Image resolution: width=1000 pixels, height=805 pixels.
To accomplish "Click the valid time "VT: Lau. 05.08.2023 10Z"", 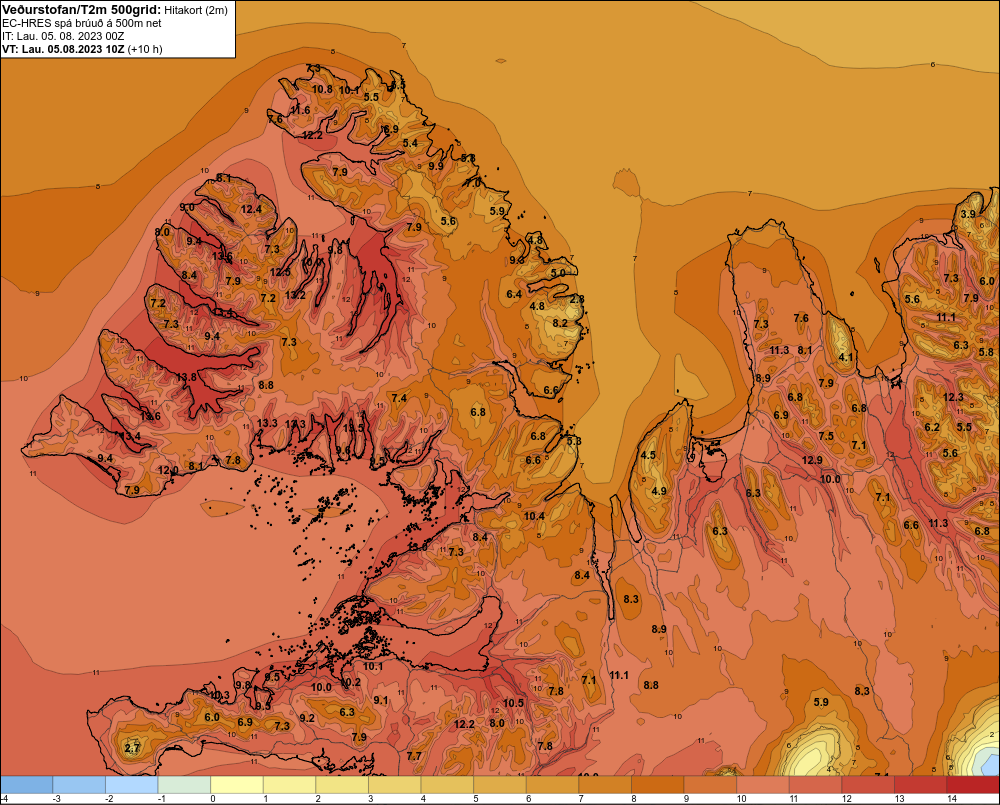I will (x=64, y=49).
